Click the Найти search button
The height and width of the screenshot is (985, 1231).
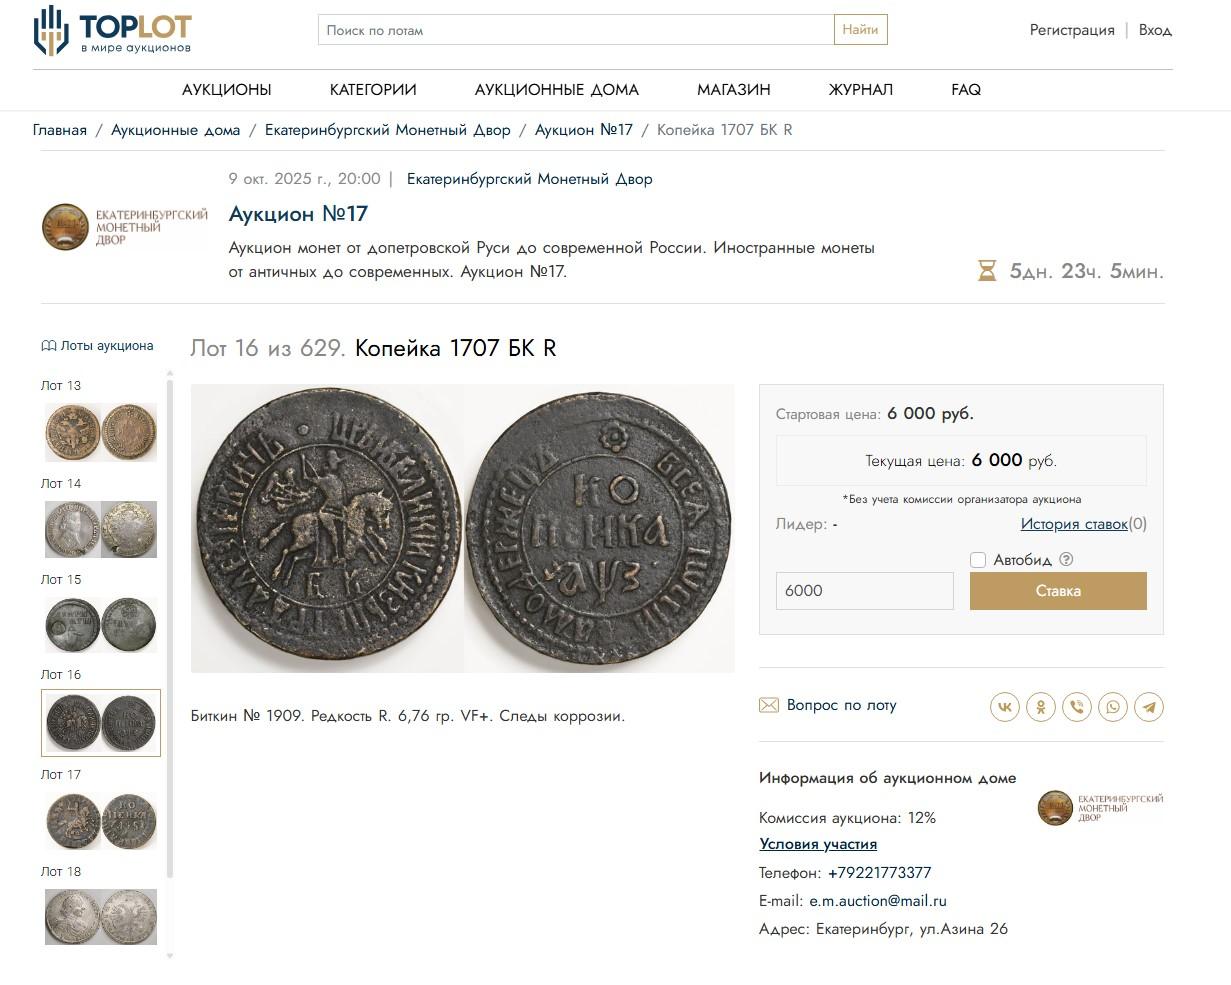click(x=860, y=30)
